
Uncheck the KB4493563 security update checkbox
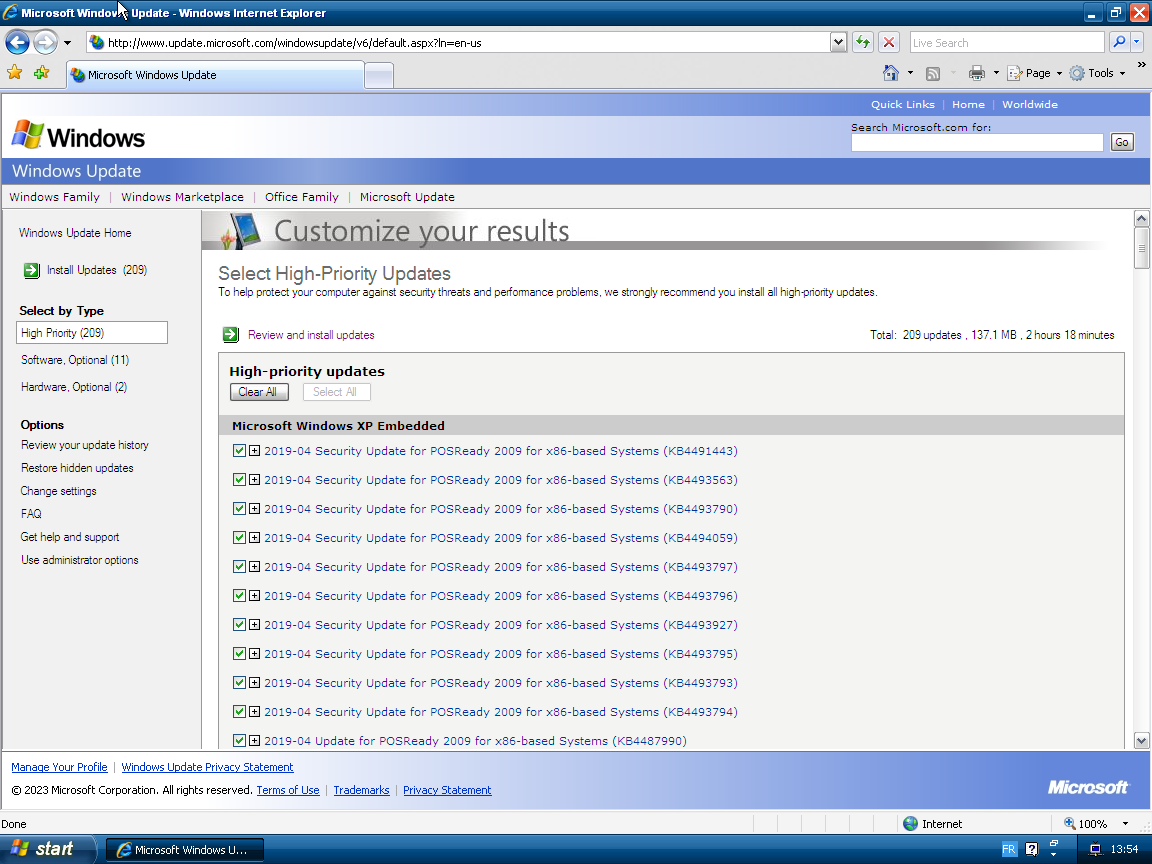click(240, 480)
